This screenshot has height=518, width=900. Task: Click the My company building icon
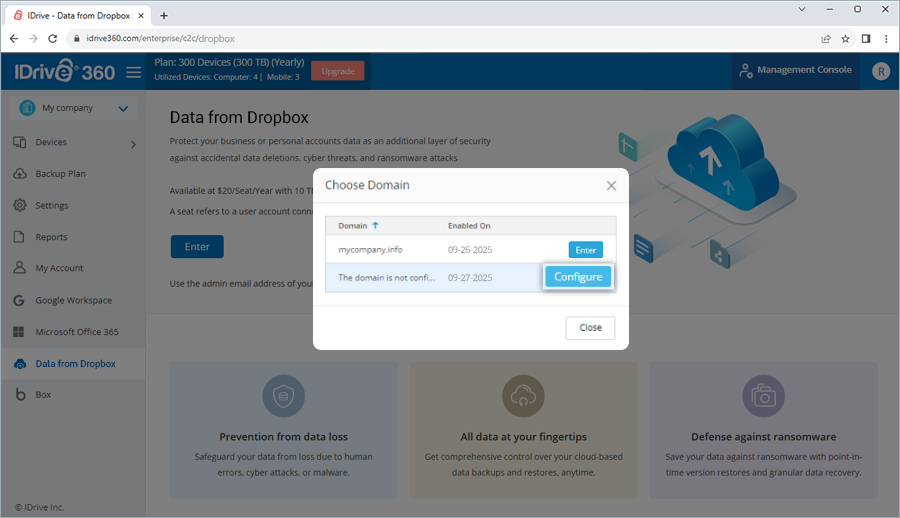point(27,108)
